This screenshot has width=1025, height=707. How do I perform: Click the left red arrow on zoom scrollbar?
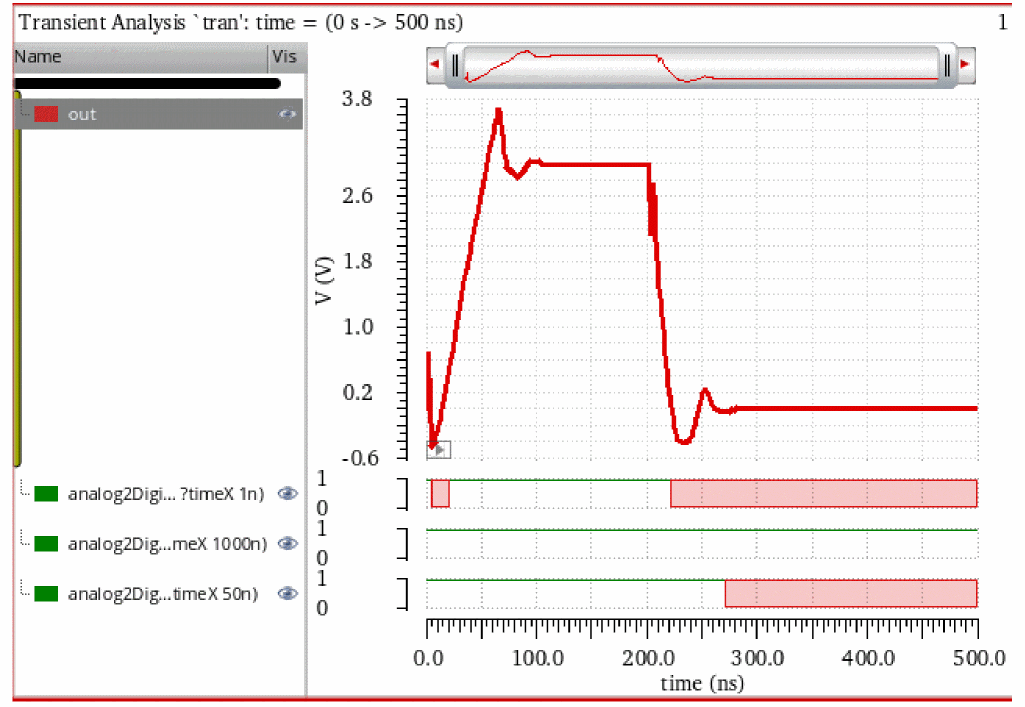435,64
